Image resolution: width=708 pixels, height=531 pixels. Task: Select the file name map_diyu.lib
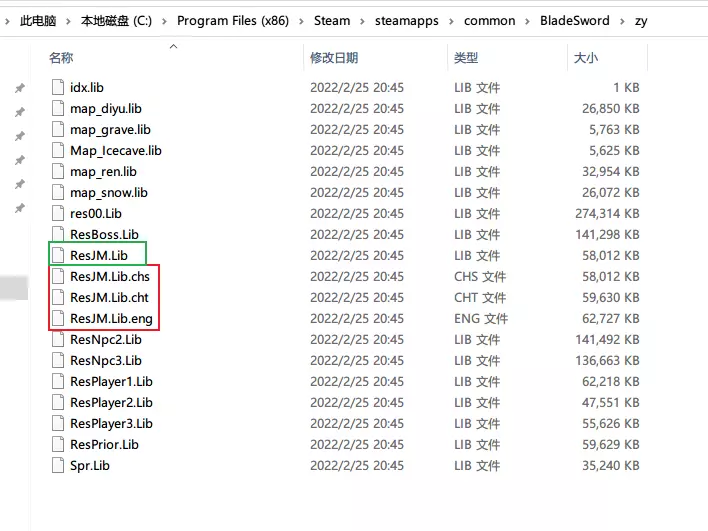click(106, 108)
